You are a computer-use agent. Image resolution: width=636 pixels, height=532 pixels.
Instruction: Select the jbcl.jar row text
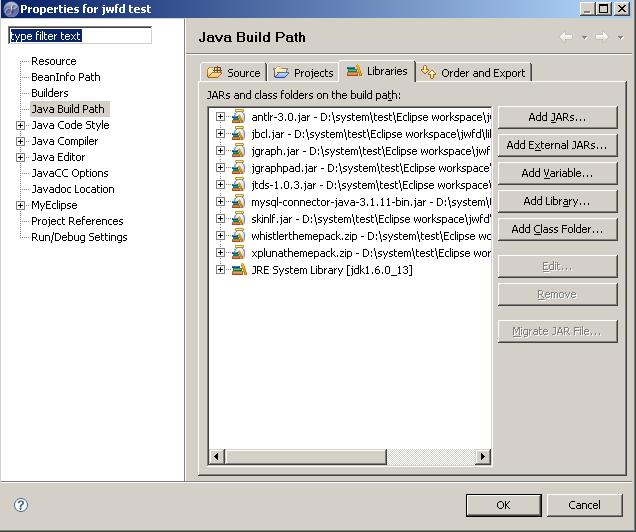point(371,134)
